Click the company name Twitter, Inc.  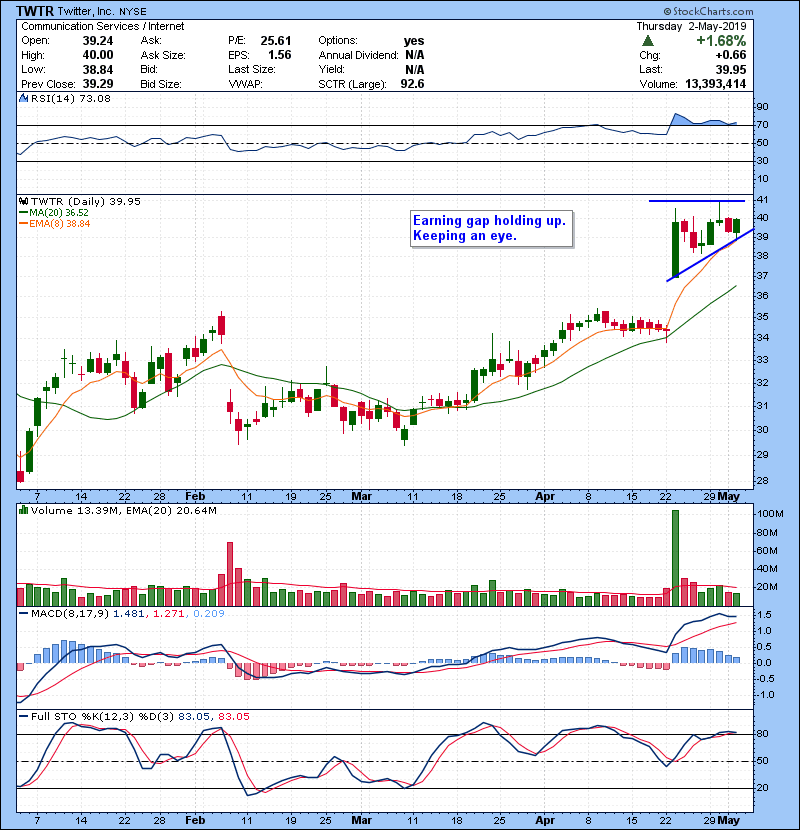click(86, 11)
